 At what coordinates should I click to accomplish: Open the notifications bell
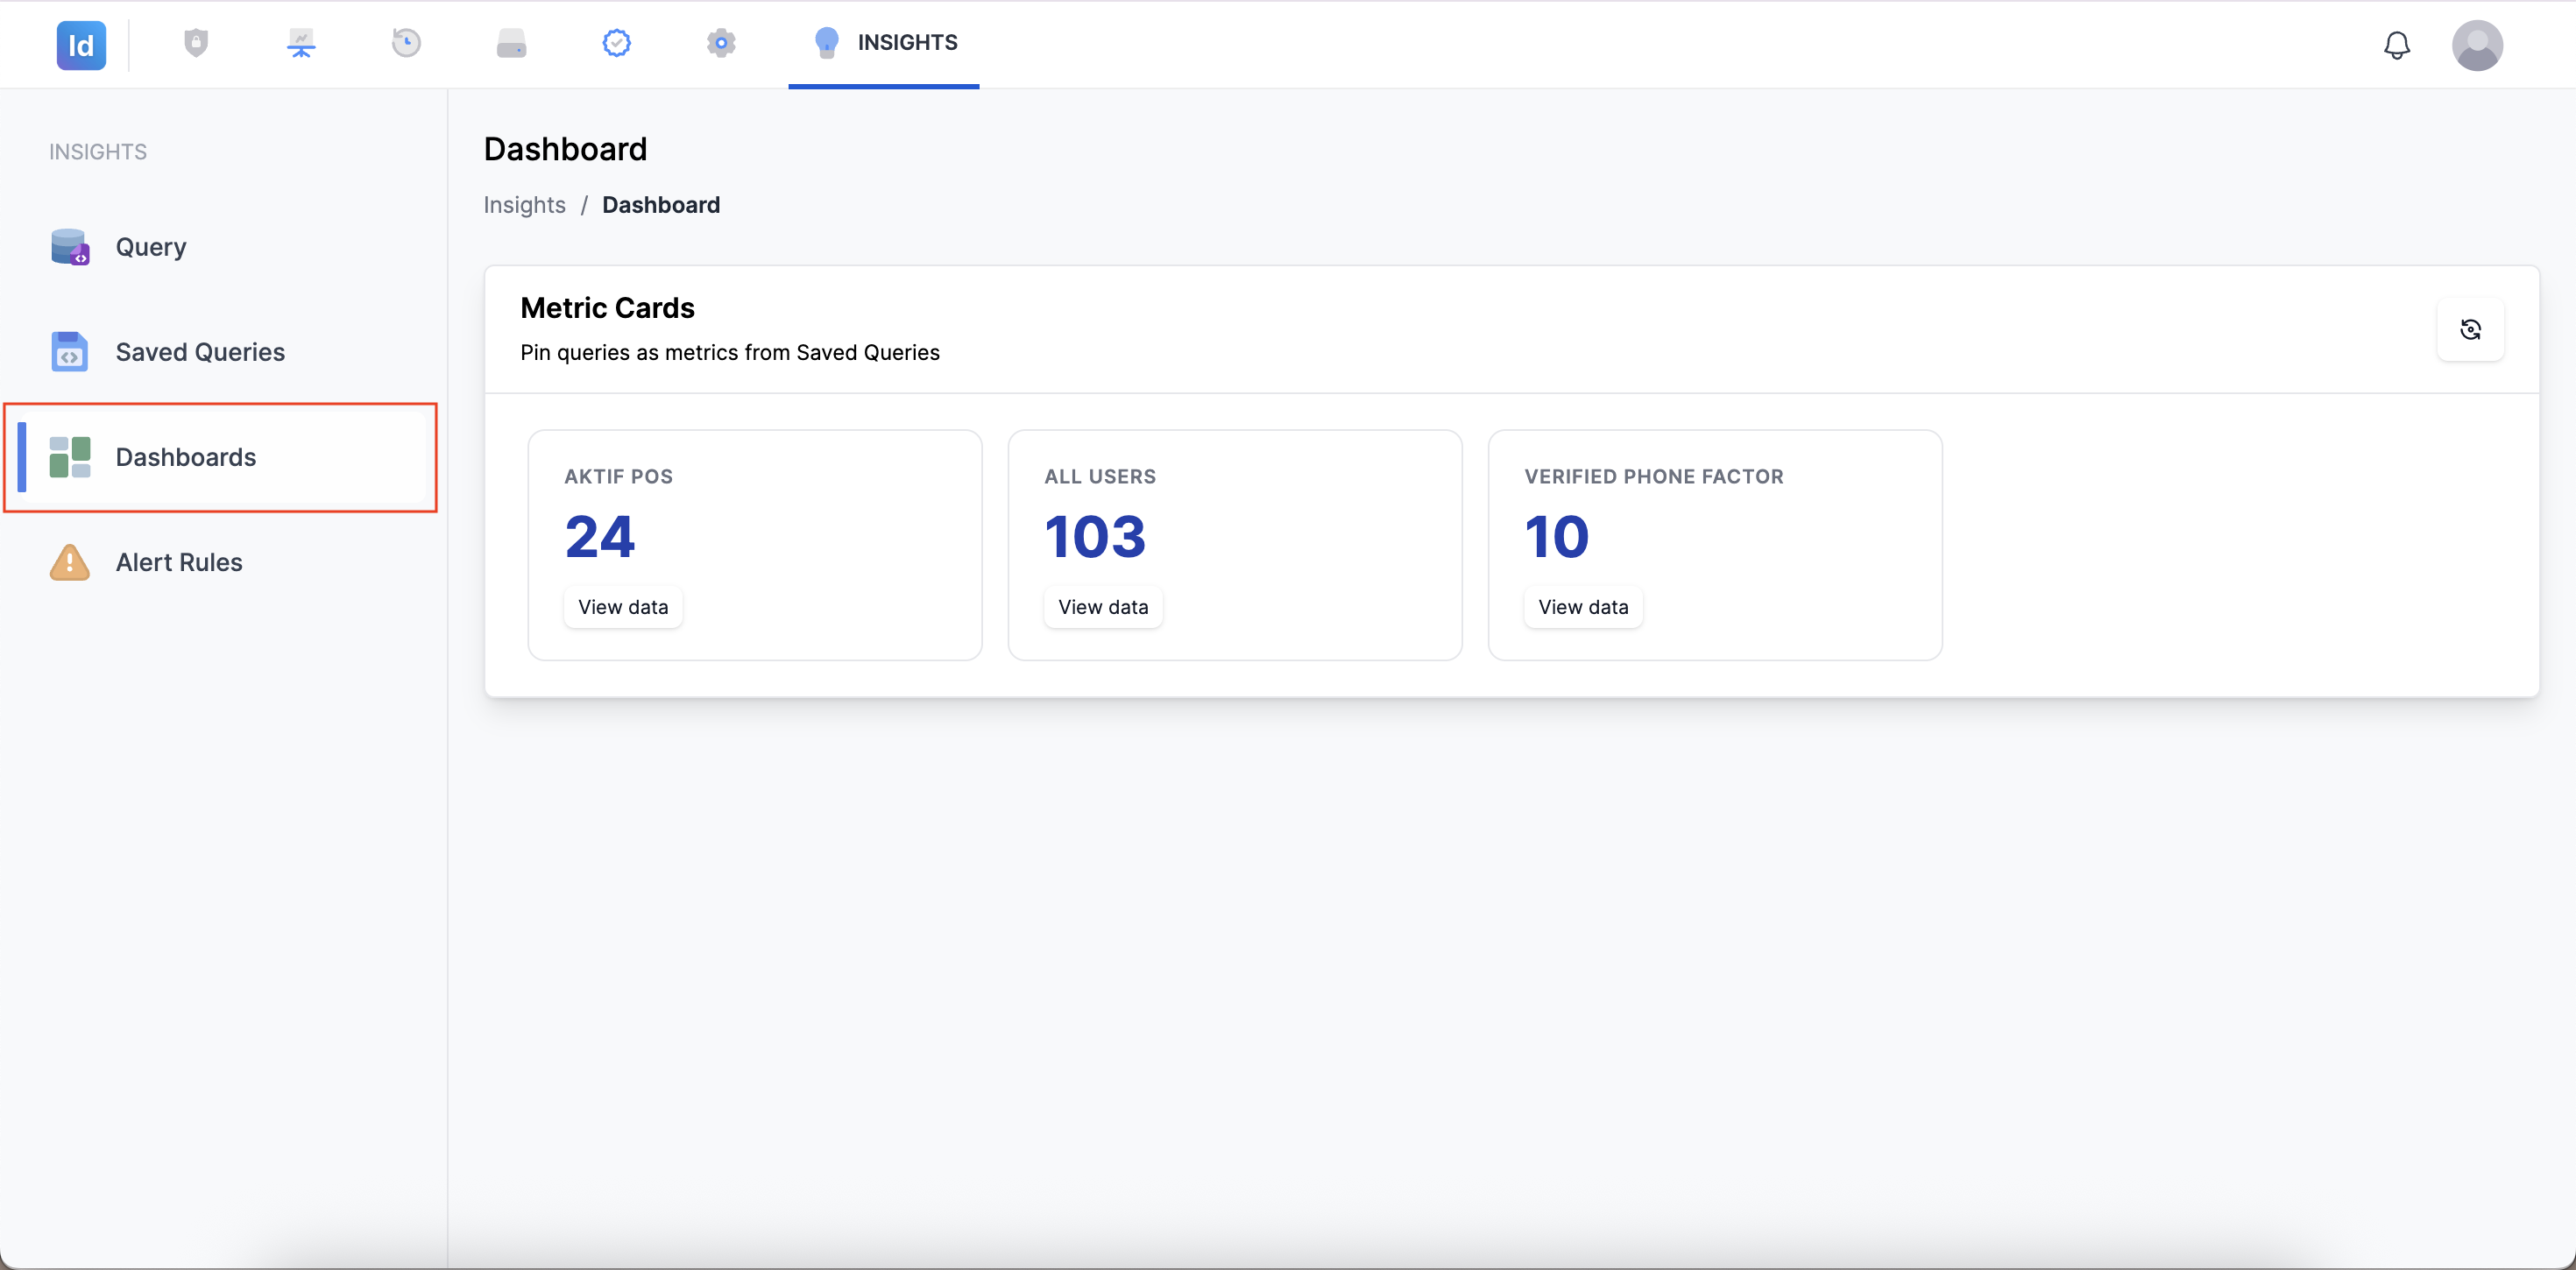[x=2396, y=45]
